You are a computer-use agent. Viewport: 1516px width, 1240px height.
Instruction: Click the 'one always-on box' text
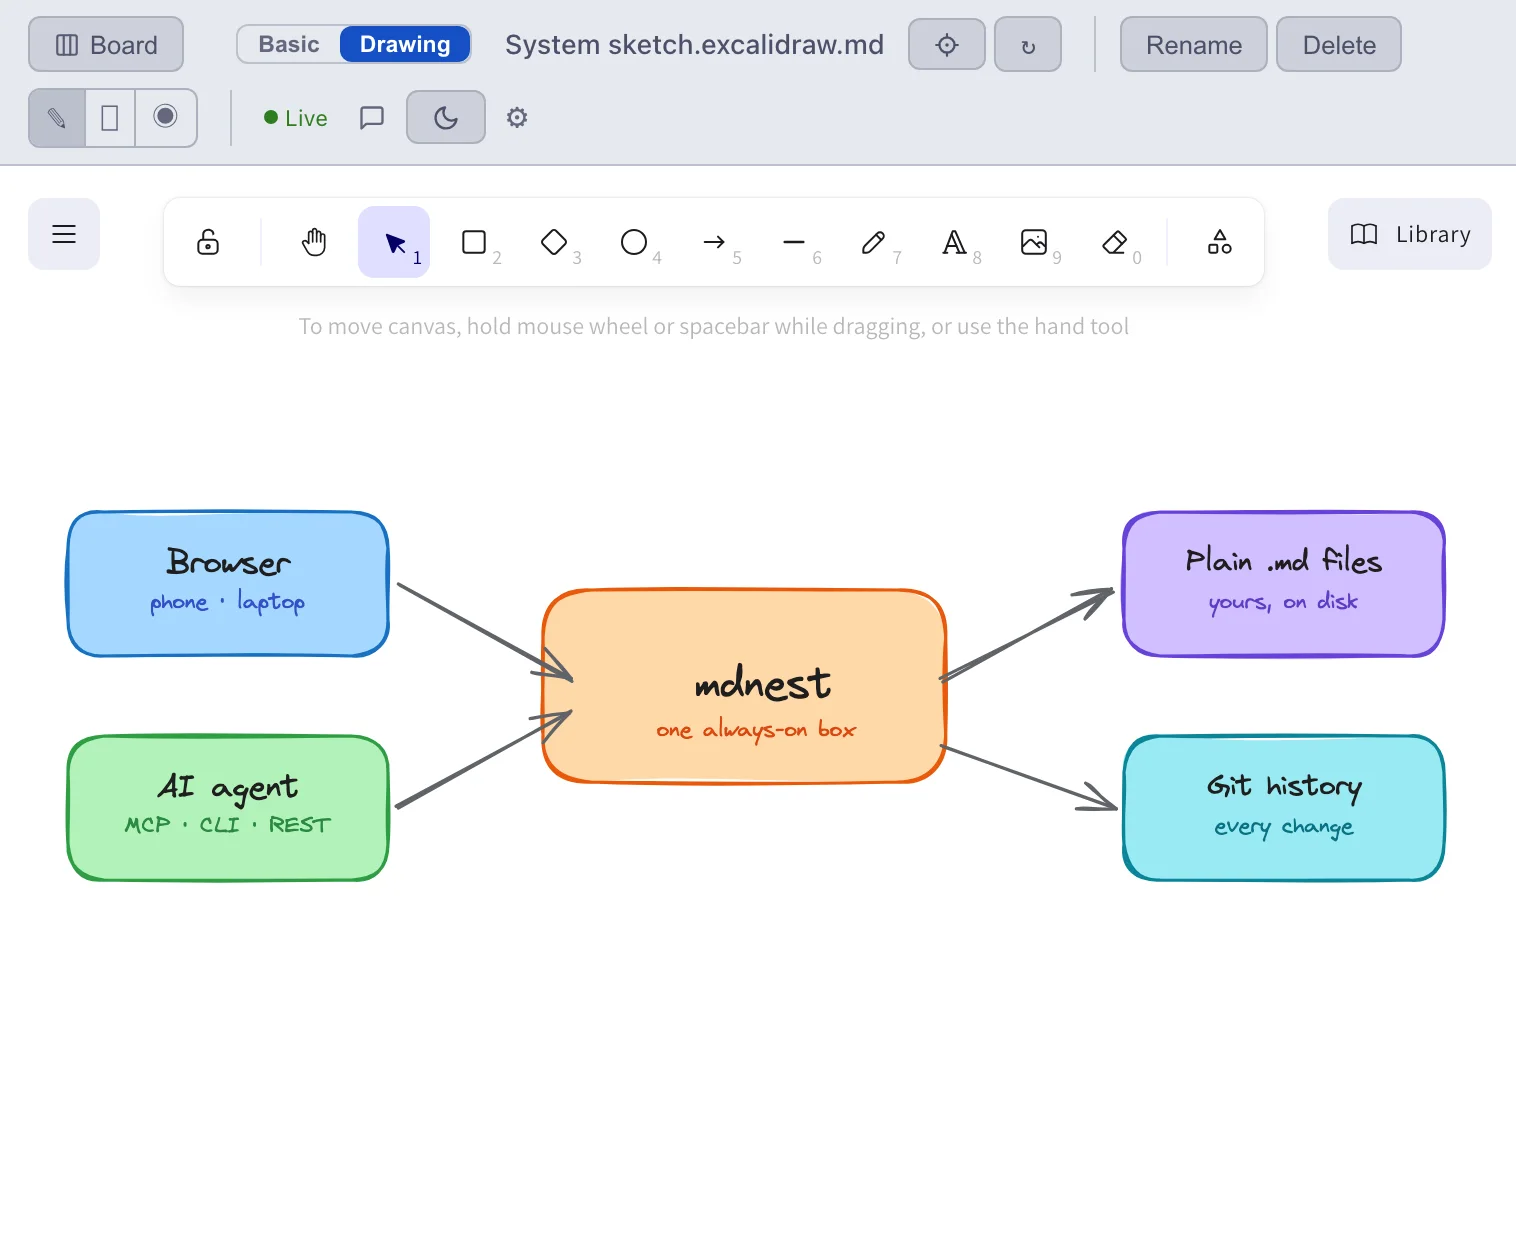coord(756,730)
